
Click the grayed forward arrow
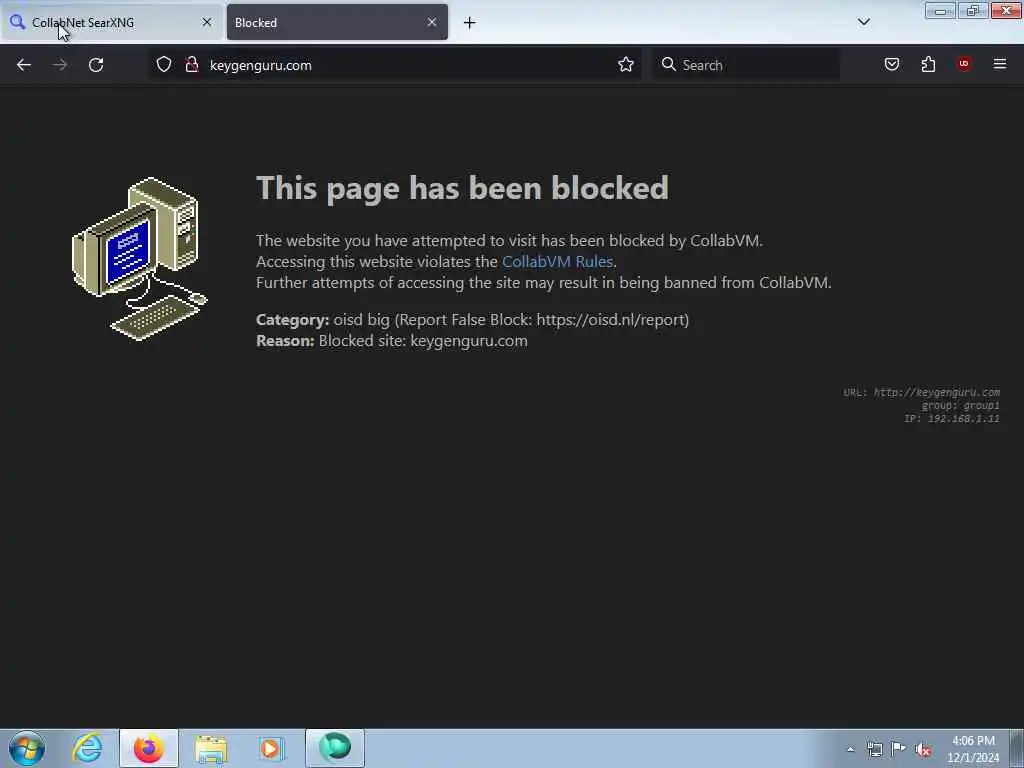tap(60, 65)
